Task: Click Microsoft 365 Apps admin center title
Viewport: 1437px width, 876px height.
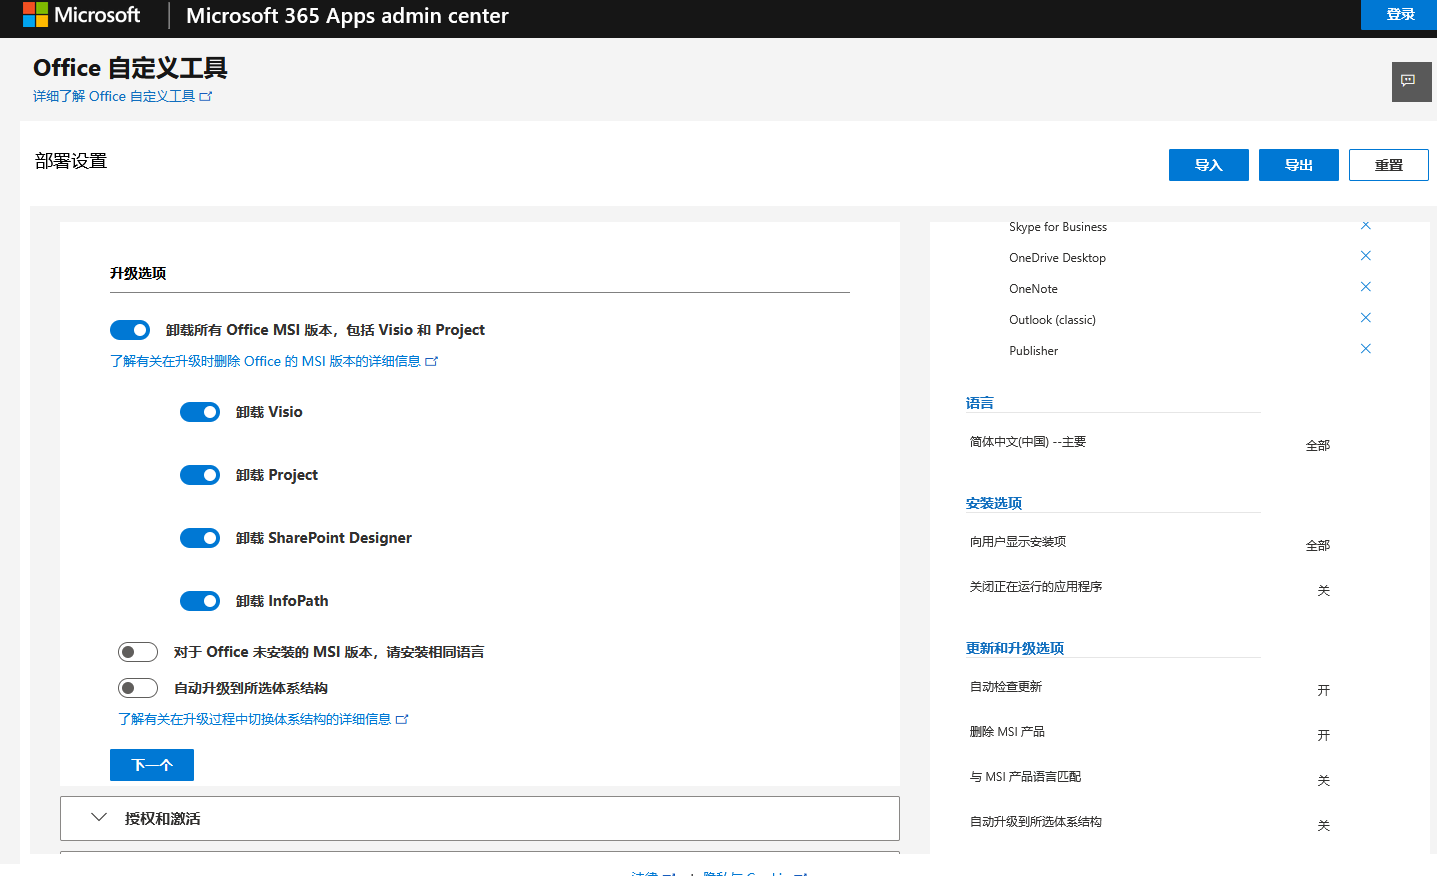Action: click(347, 15)
